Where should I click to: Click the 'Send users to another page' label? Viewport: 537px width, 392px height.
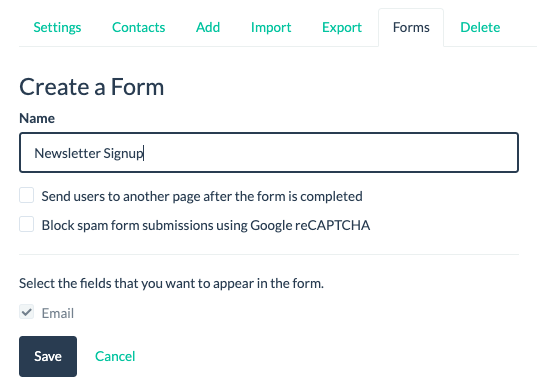202,197
